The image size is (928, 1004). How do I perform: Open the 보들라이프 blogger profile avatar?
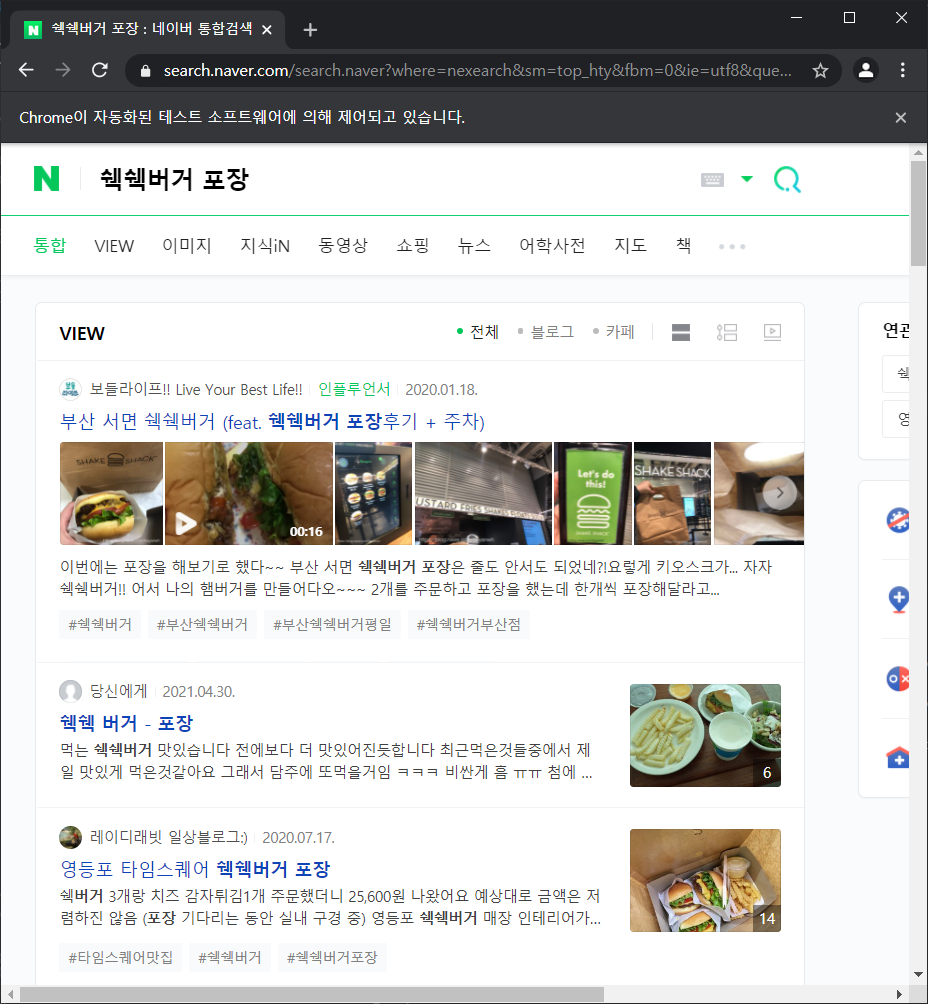tap(70, 389)
